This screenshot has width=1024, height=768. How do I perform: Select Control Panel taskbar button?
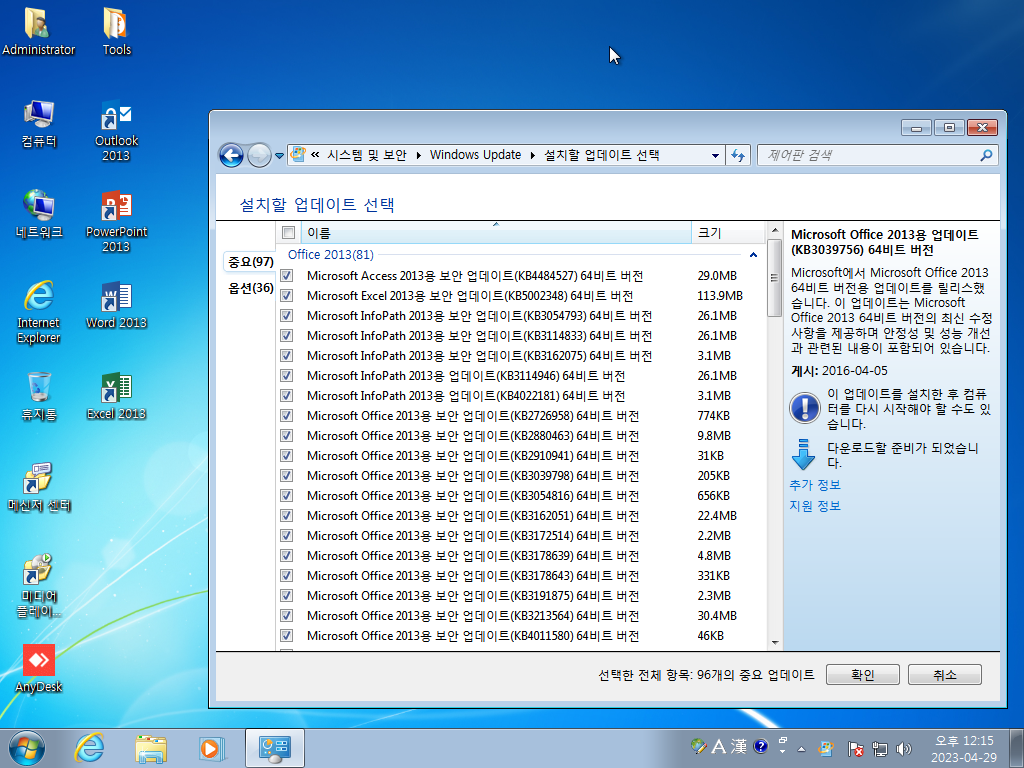[x=274, y=748]
